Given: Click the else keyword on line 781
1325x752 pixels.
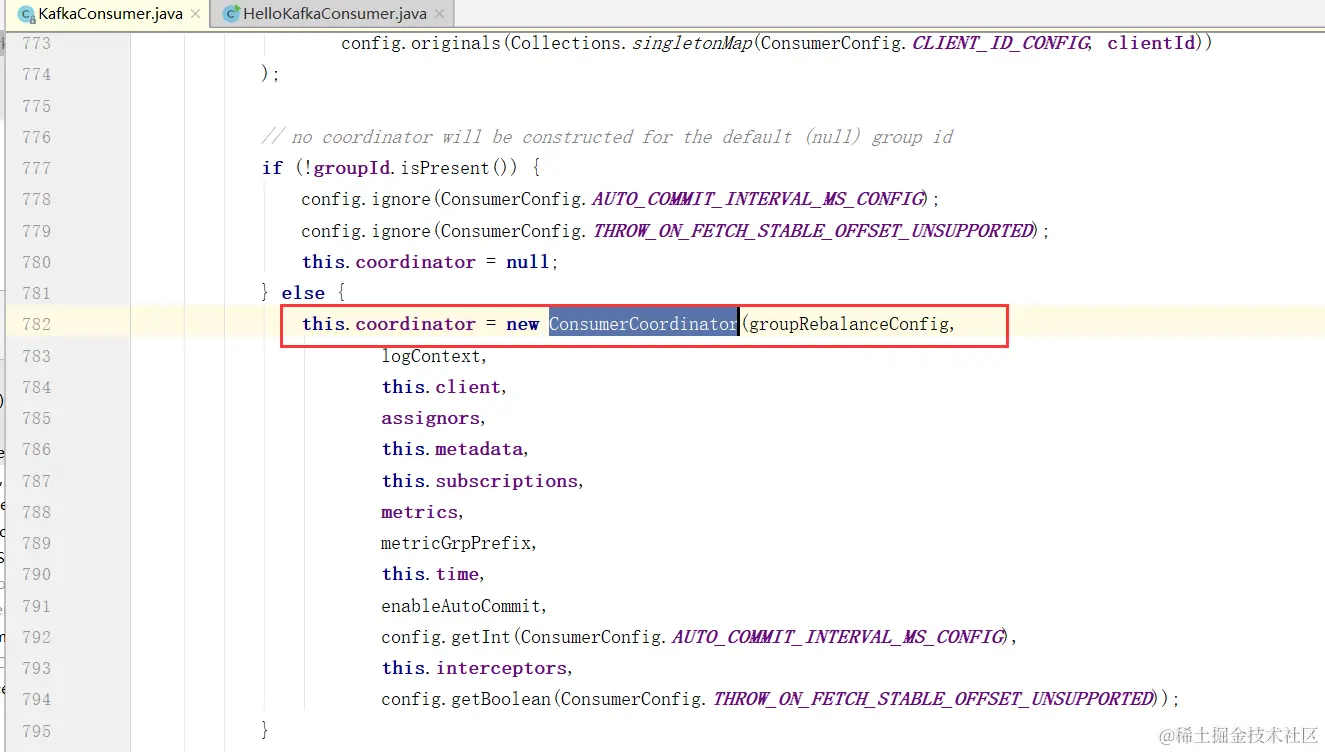Looking at the screenshot, I should tap(303, 293).
